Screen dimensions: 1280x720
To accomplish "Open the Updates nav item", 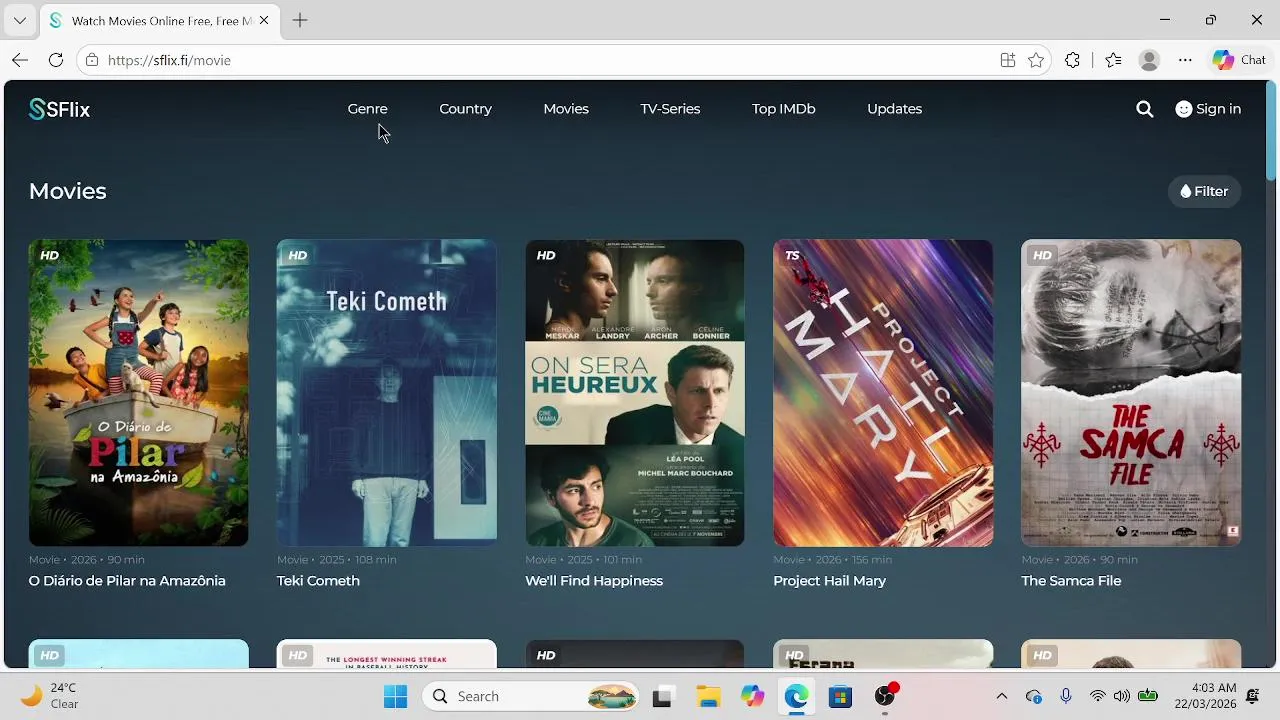I will click(x=894, y=109).
